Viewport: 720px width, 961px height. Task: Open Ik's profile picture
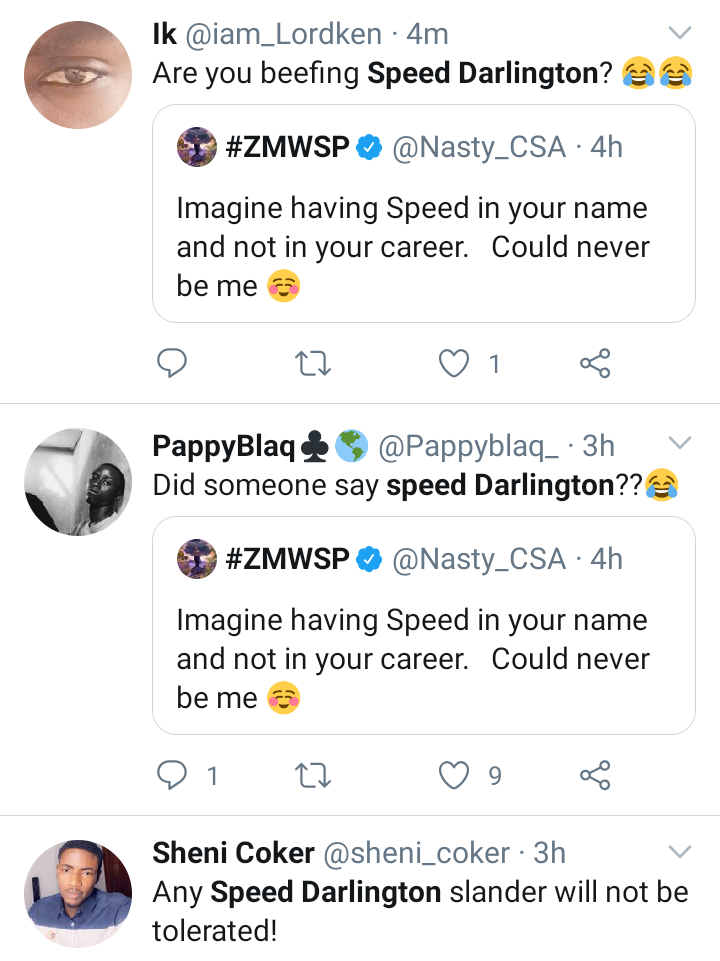pyautogui.click(x=78, y=75)
